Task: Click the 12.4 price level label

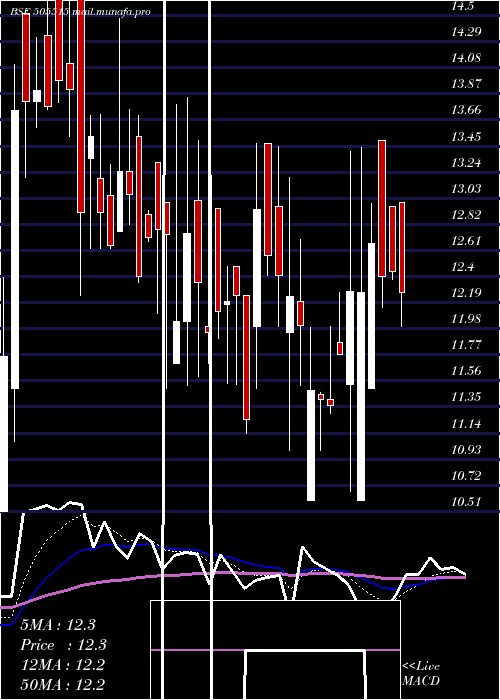Action: point(464,267)
